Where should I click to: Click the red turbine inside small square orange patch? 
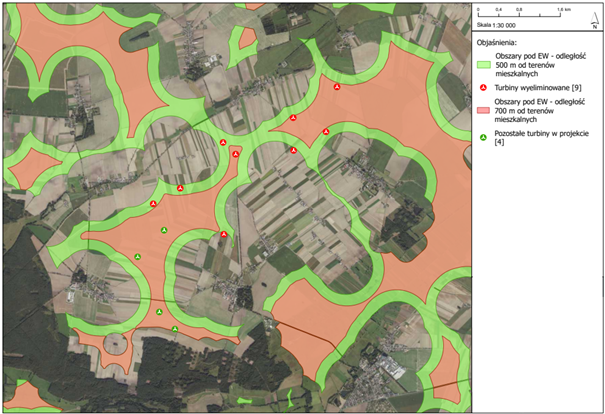point(235,153)
